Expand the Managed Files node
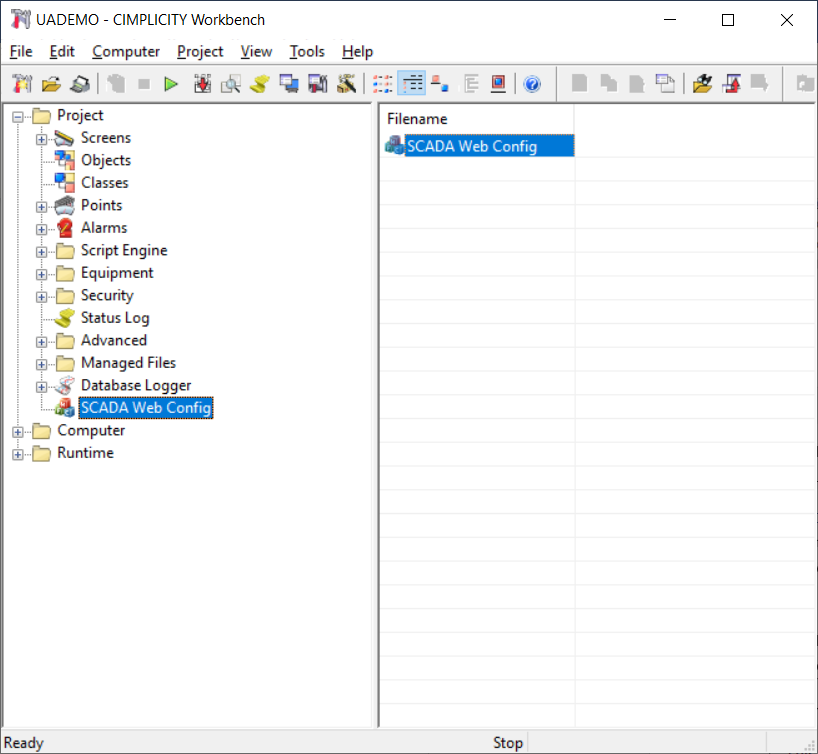Viewport: 818px width, 754px height. pyautogui.click(x=41, y=364)
